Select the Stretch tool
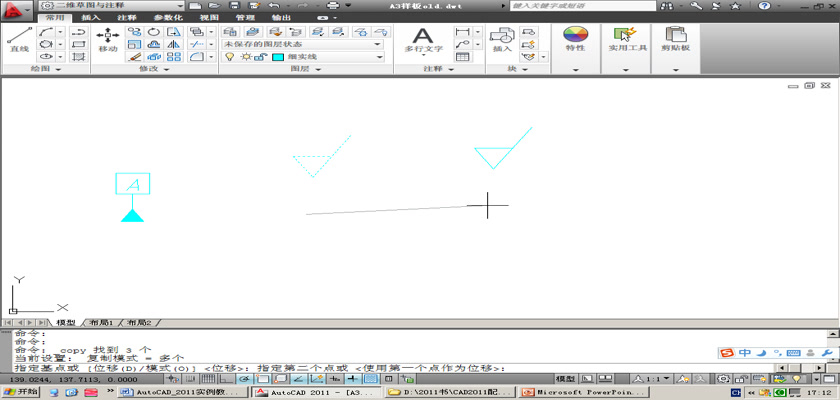 click(x=174, y=32)
